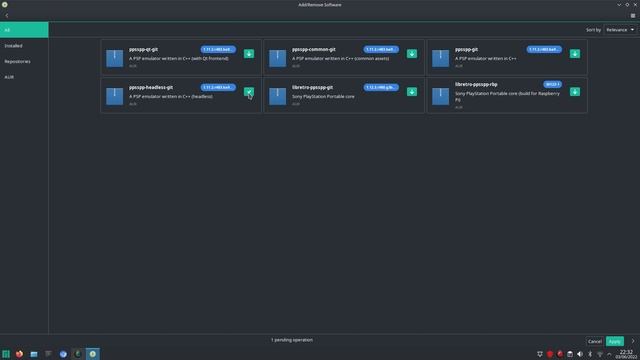Toggle install for libretro-ppsspp-rbp package
This screenshot has width=640, height=360.
[x=575, y=92]
